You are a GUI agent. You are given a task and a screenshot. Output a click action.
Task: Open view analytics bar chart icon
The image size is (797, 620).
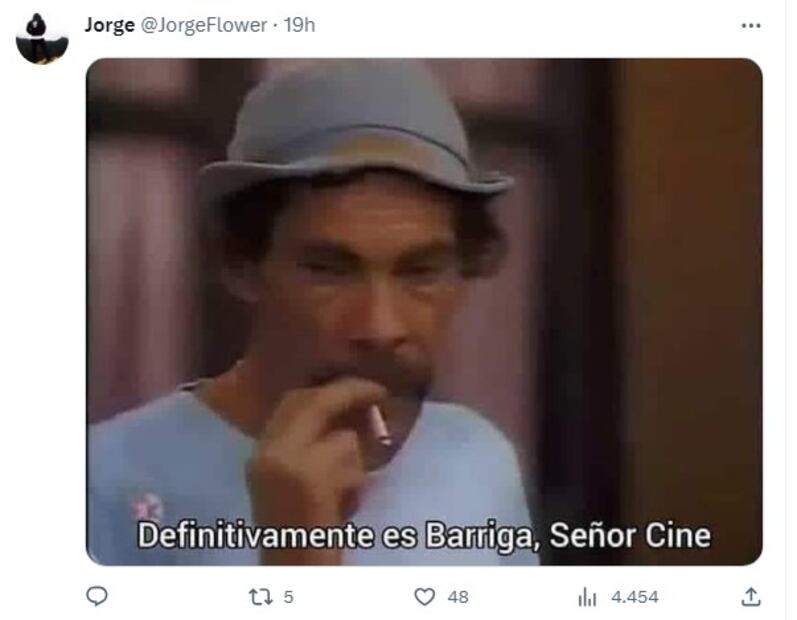tap(587, 597)
